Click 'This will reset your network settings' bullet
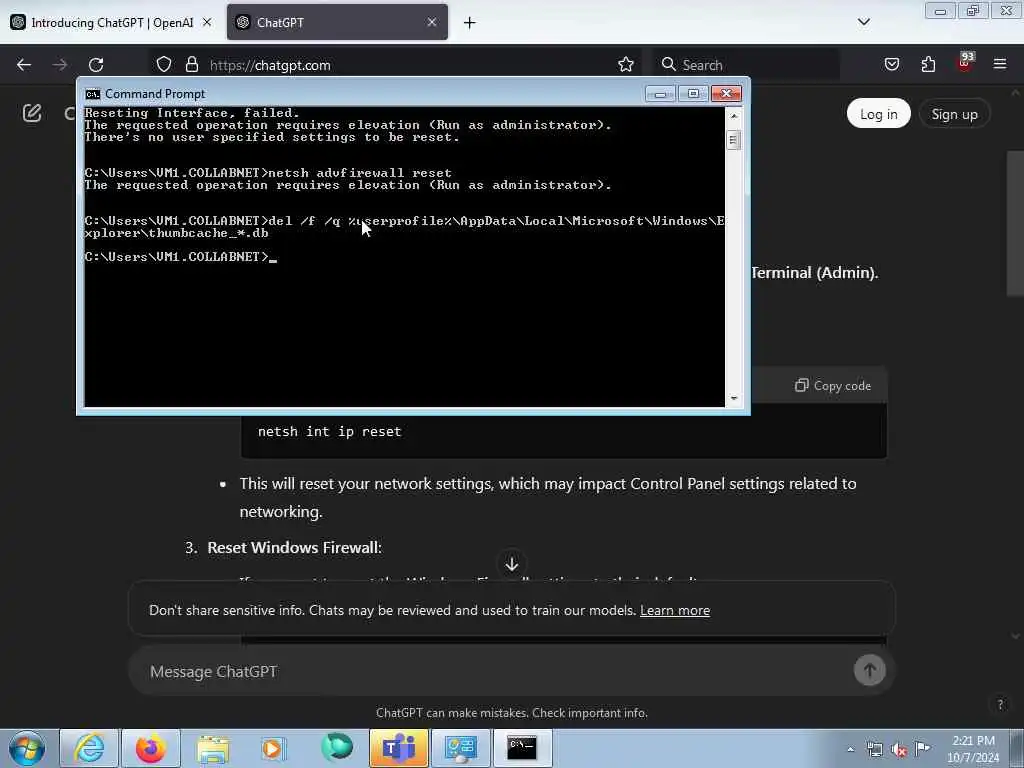Image resolution: width=1024 pixels, height=768 pixels. tap(547, 497)
